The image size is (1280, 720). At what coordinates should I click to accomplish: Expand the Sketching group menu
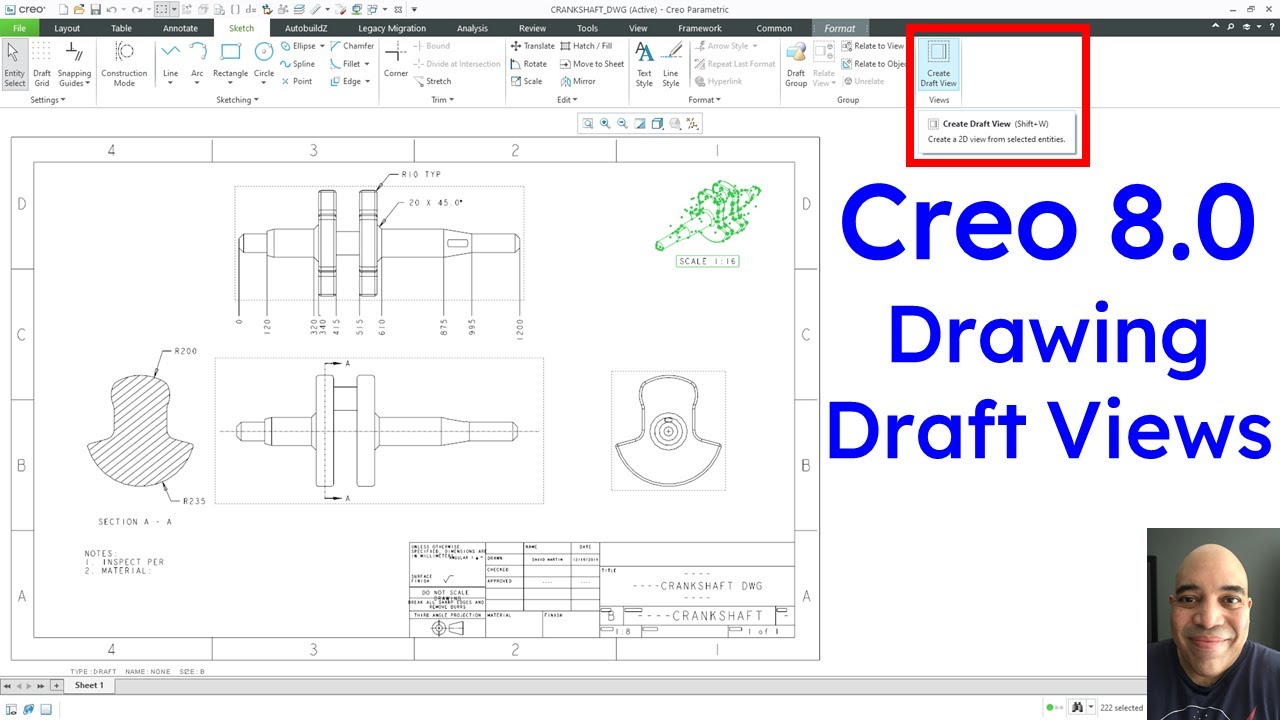coord(237,100)
